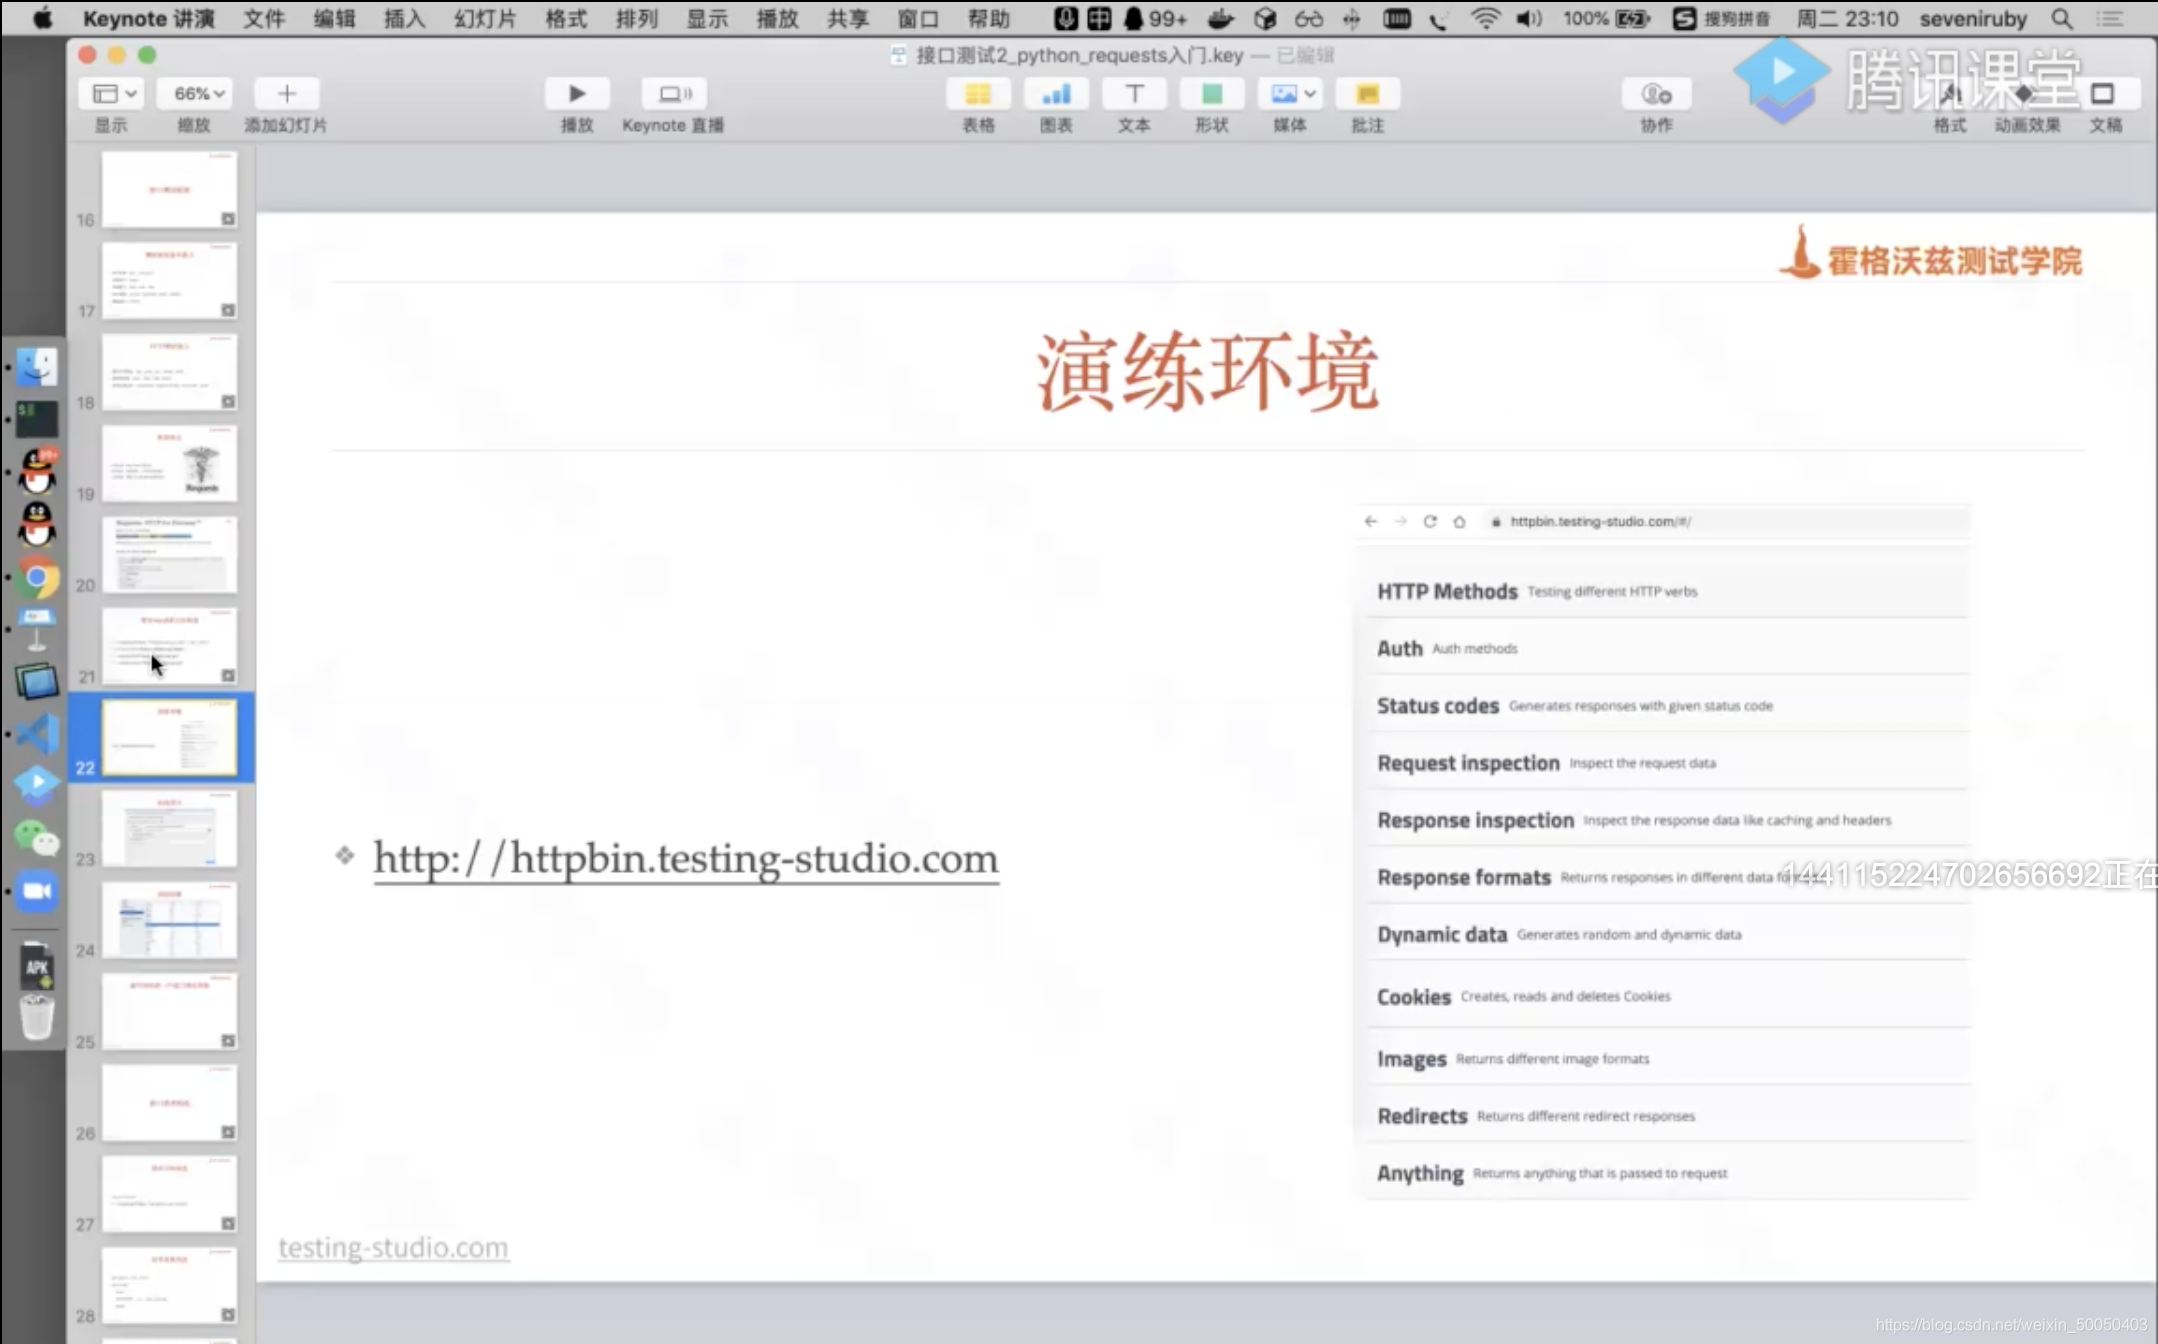Add a text box with Text tool
The image size is (2158, 1344).
1134,94
